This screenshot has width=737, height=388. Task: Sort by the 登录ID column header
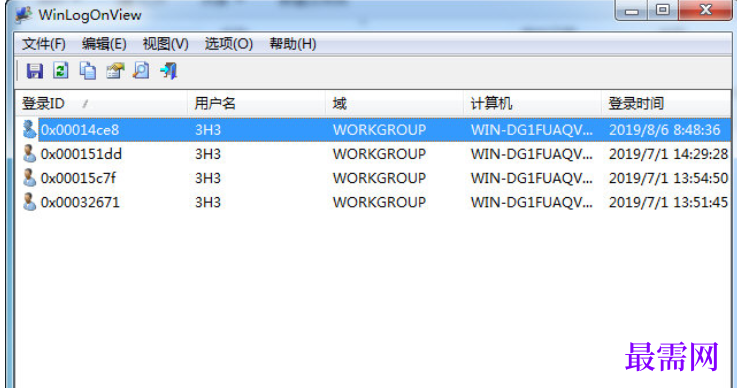[101, 103]
